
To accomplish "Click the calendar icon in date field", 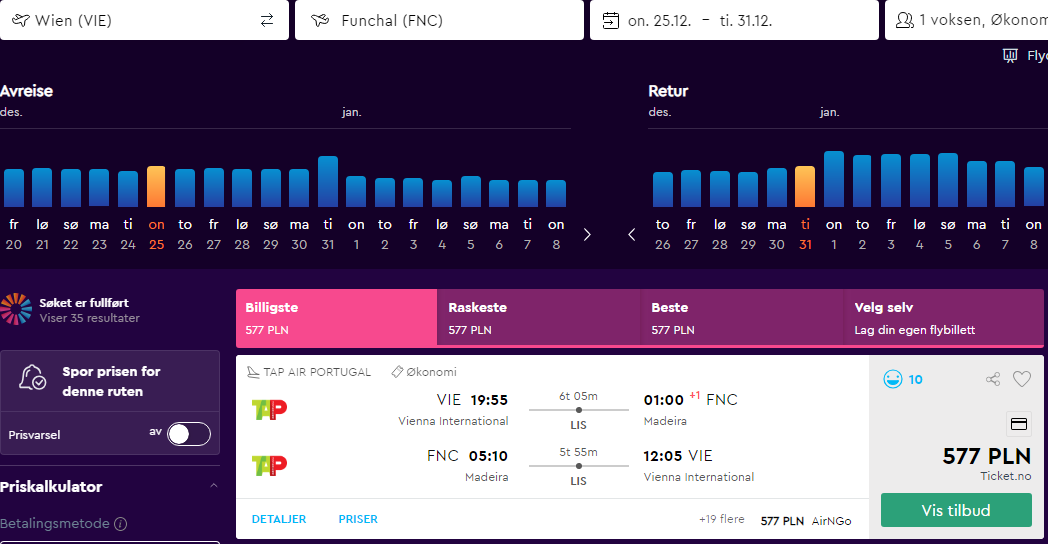I will [x=611, y=21].
